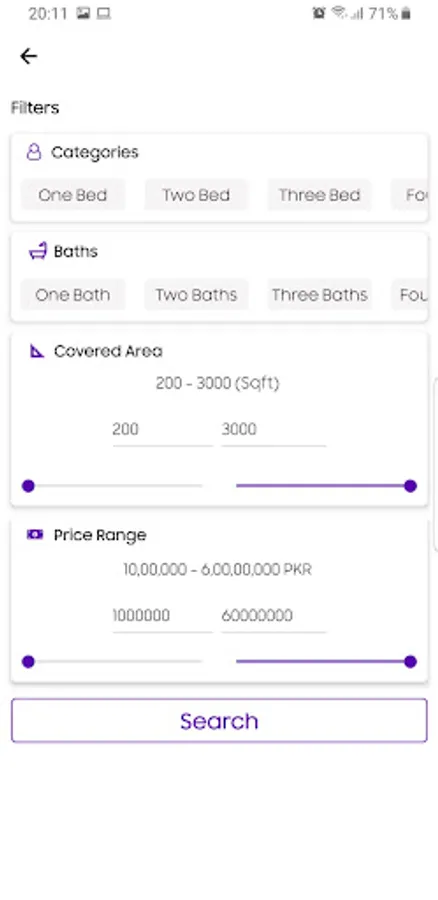Image resolution: width=438 pixels, height=900 pixels.
Task: Tap the back arrow icon
Action: pos(28,56)
